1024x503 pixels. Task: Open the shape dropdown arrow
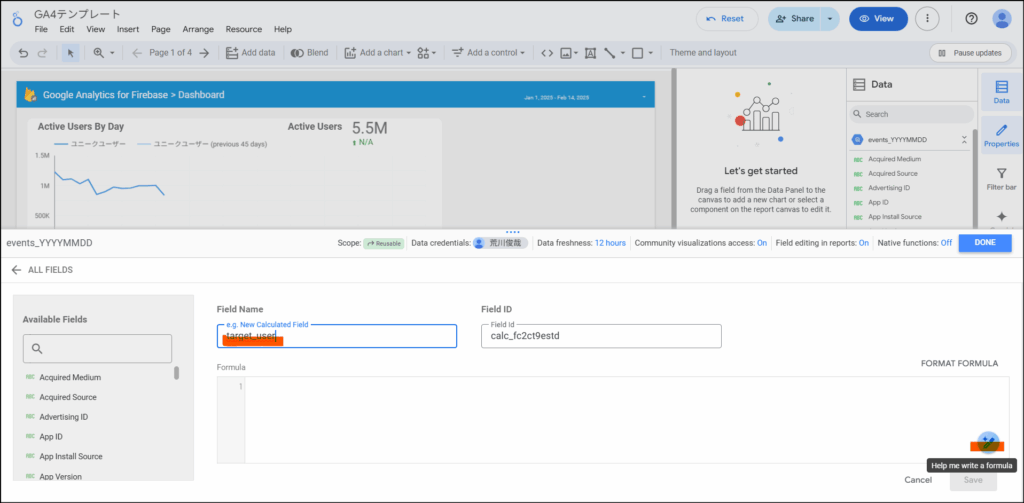[x=650, y=53]
